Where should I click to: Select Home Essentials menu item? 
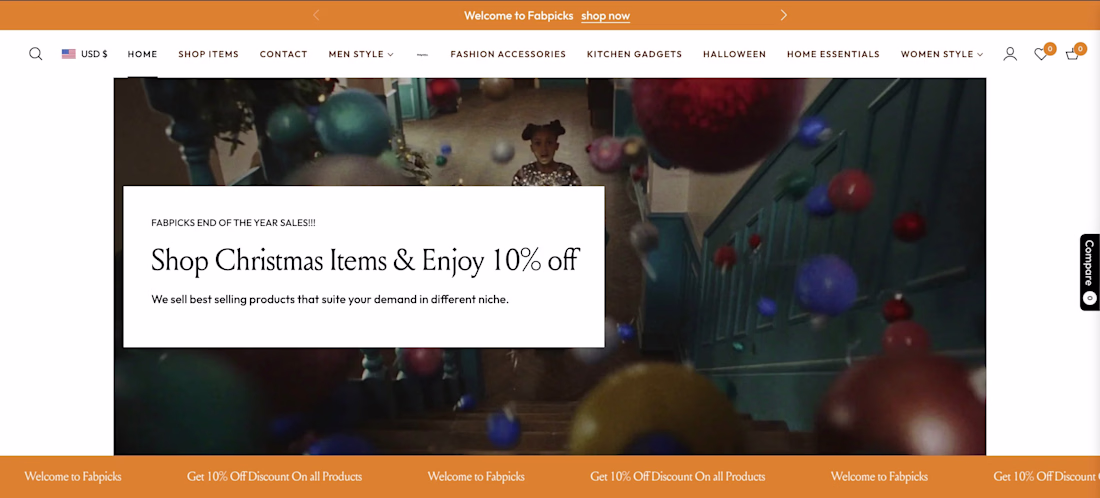[833, 54]
